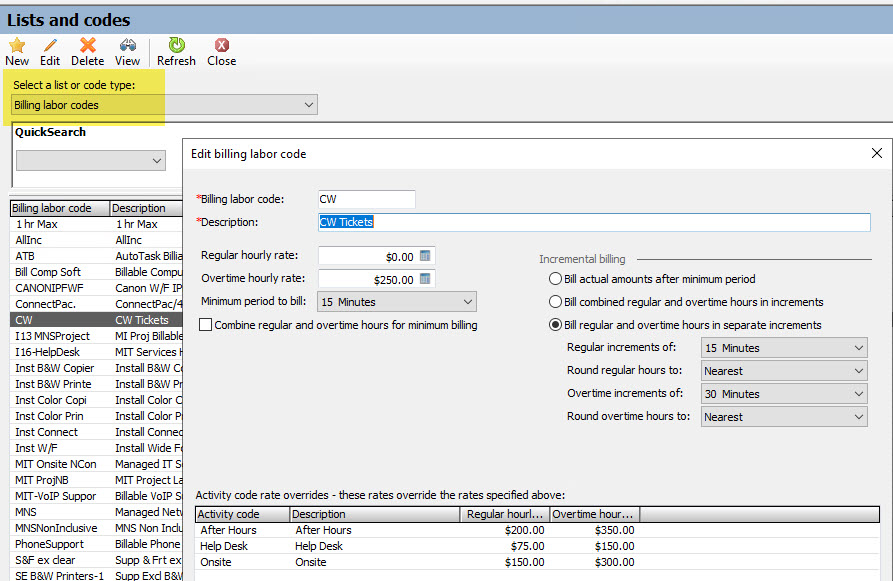
Task: Select the Inst Connect row
Action: pos(97,432)
